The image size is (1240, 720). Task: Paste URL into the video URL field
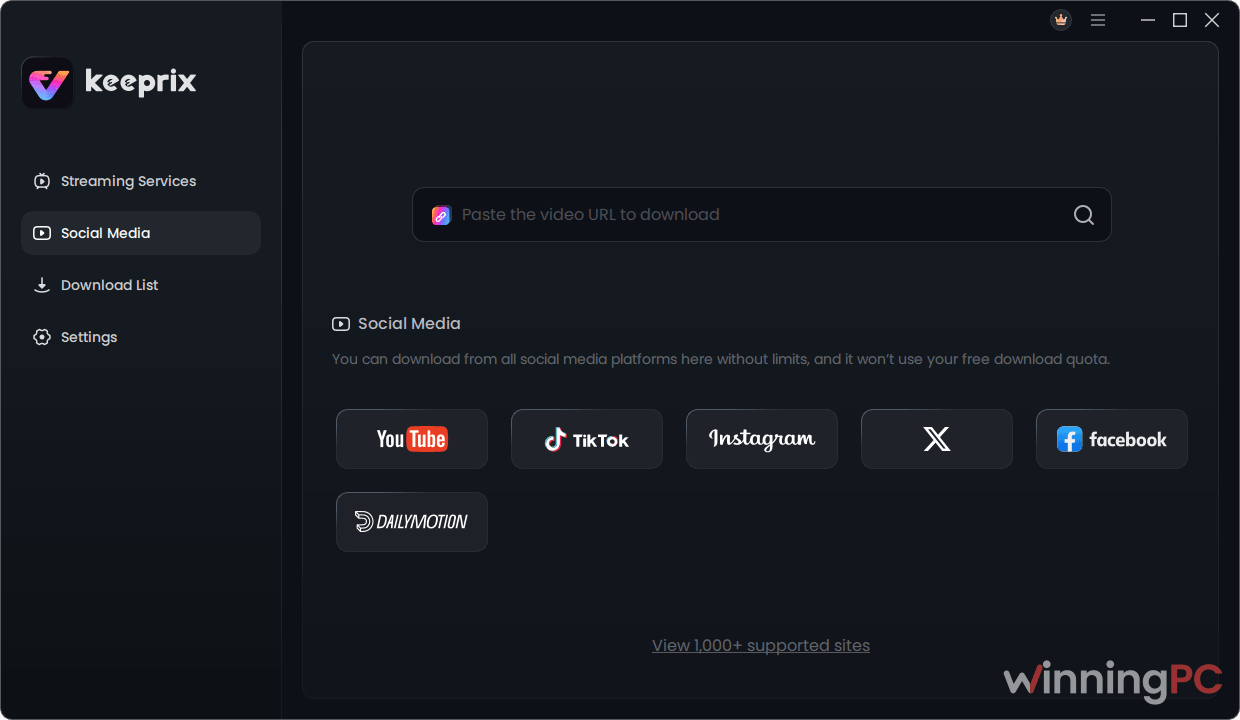(762, 215)
